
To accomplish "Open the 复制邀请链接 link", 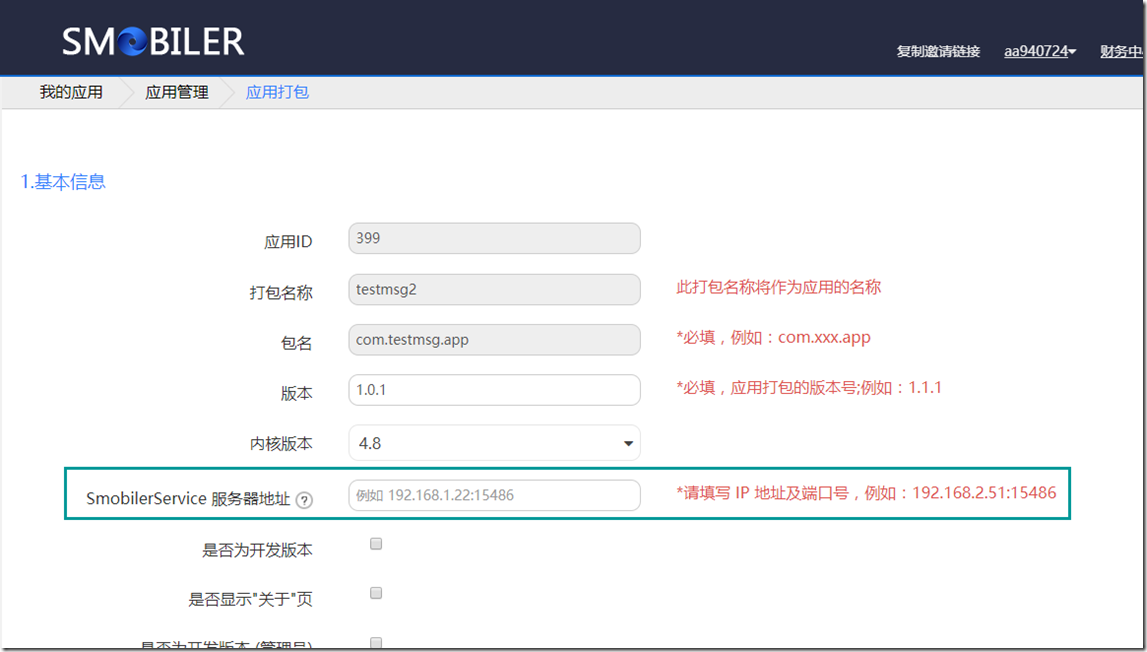I will click(x=939, y=51).
